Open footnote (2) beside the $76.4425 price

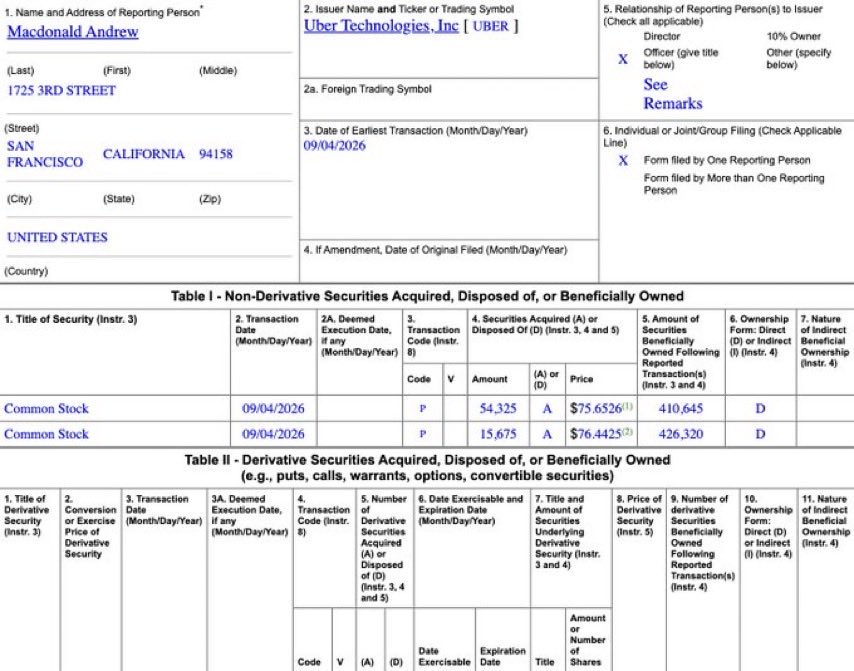point(627,432)
